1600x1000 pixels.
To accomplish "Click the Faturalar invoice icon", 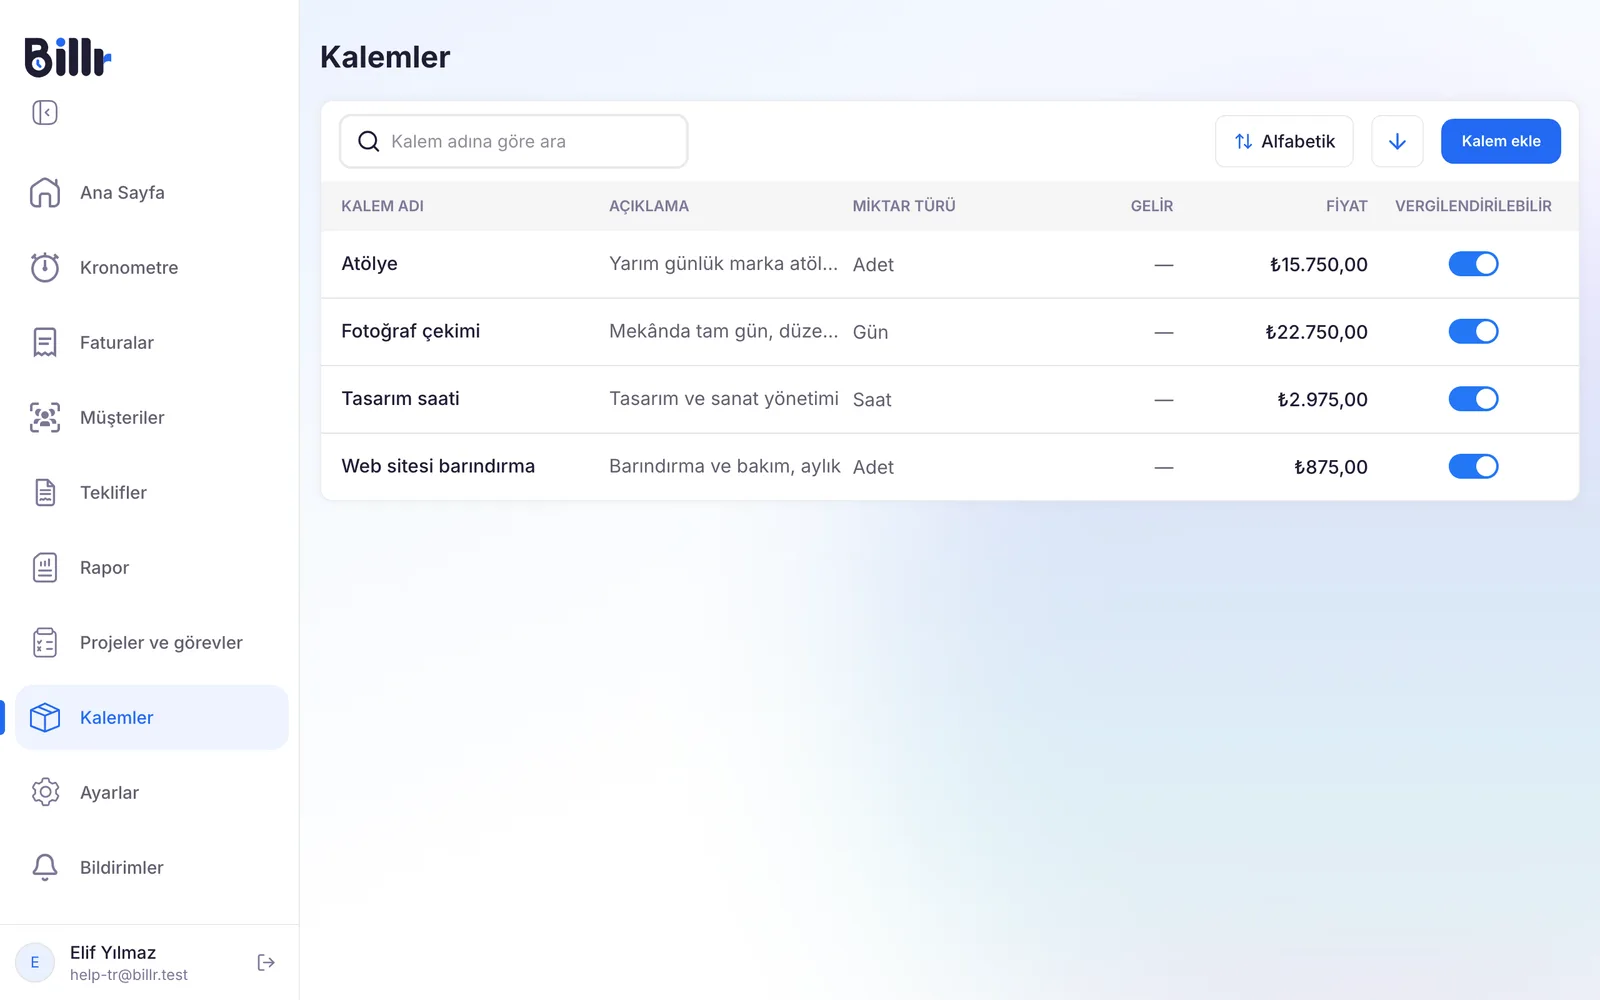I will point(45,342).
